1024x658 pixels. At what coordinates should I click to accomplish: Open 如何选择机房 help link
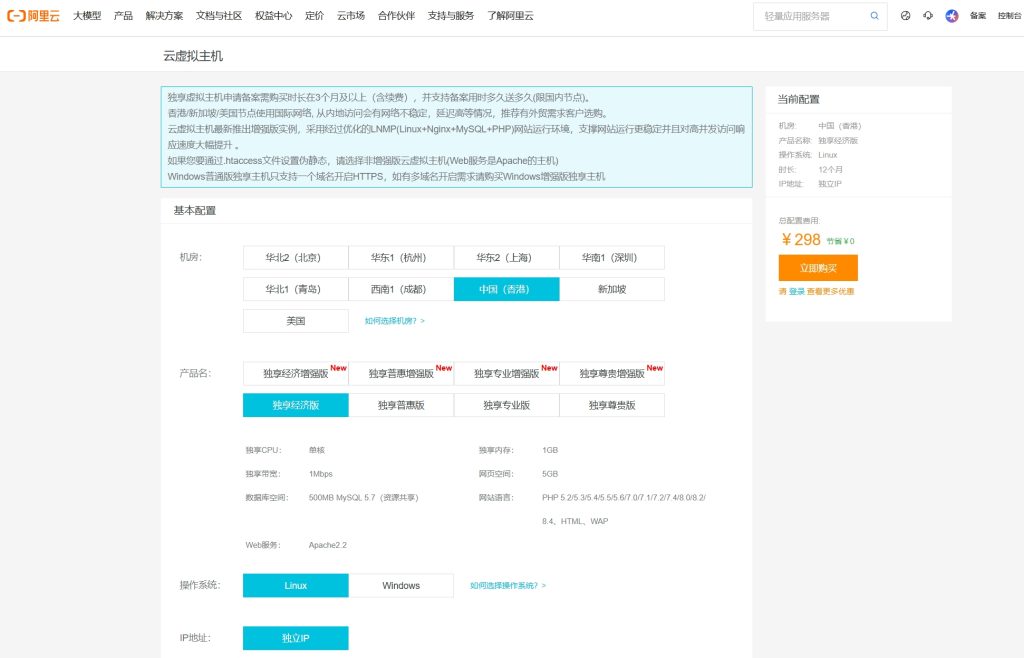[394, 321]
